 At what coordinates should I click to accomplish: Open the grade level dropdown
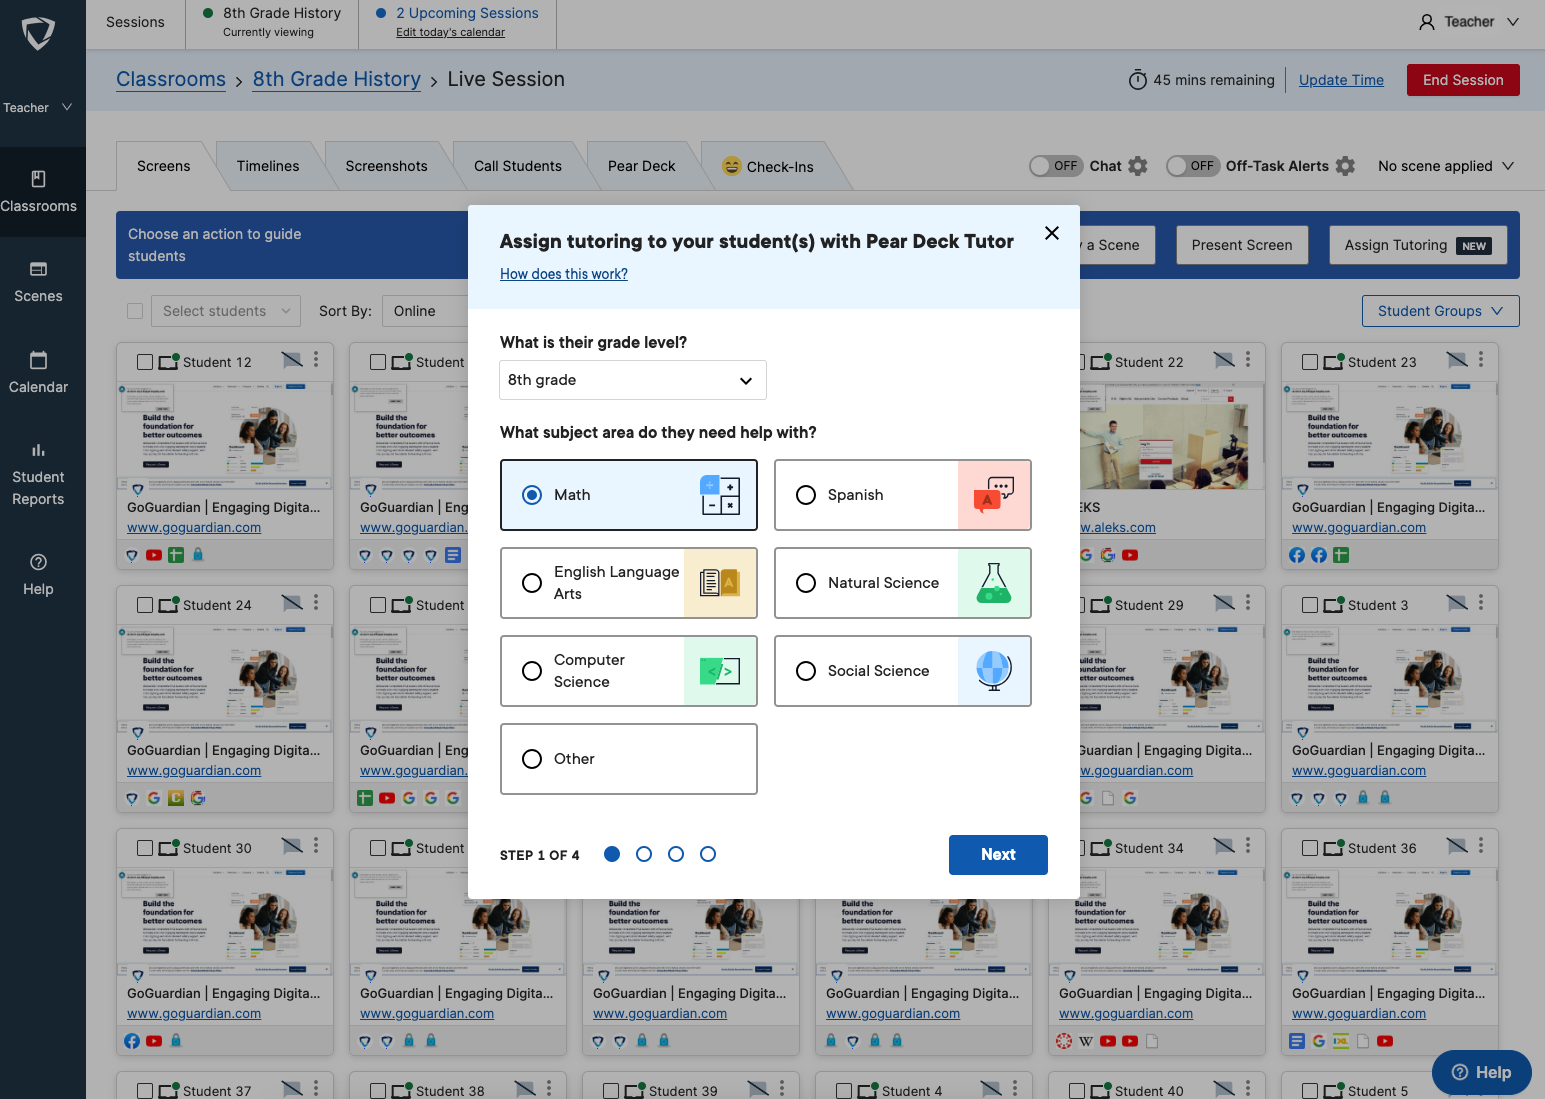633,380
